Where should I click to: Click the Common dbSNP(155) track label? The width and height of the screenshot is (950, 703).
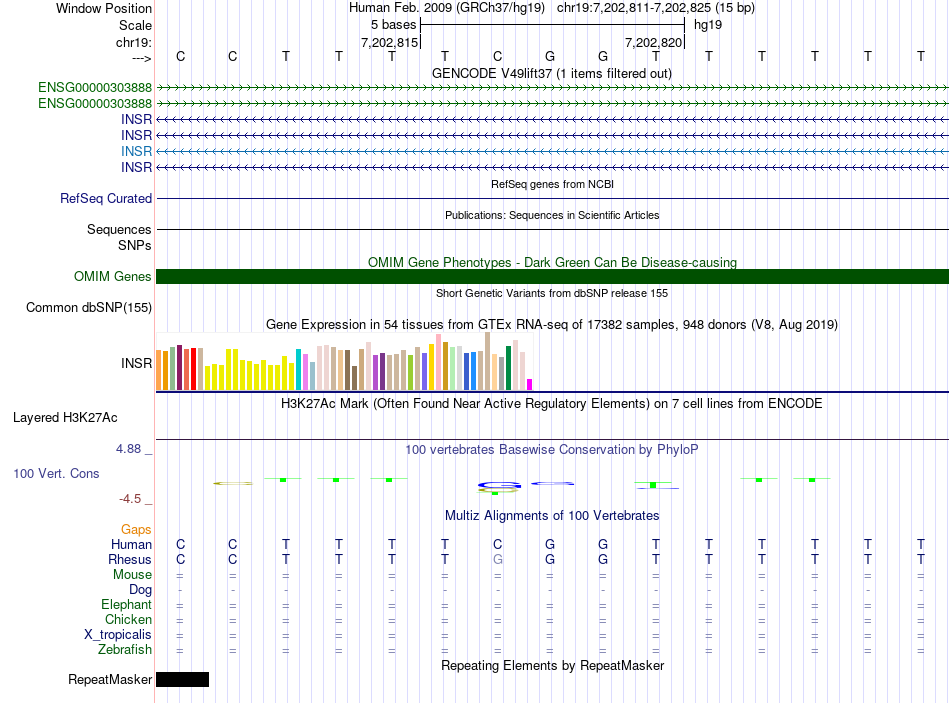[x=89, y=307]
